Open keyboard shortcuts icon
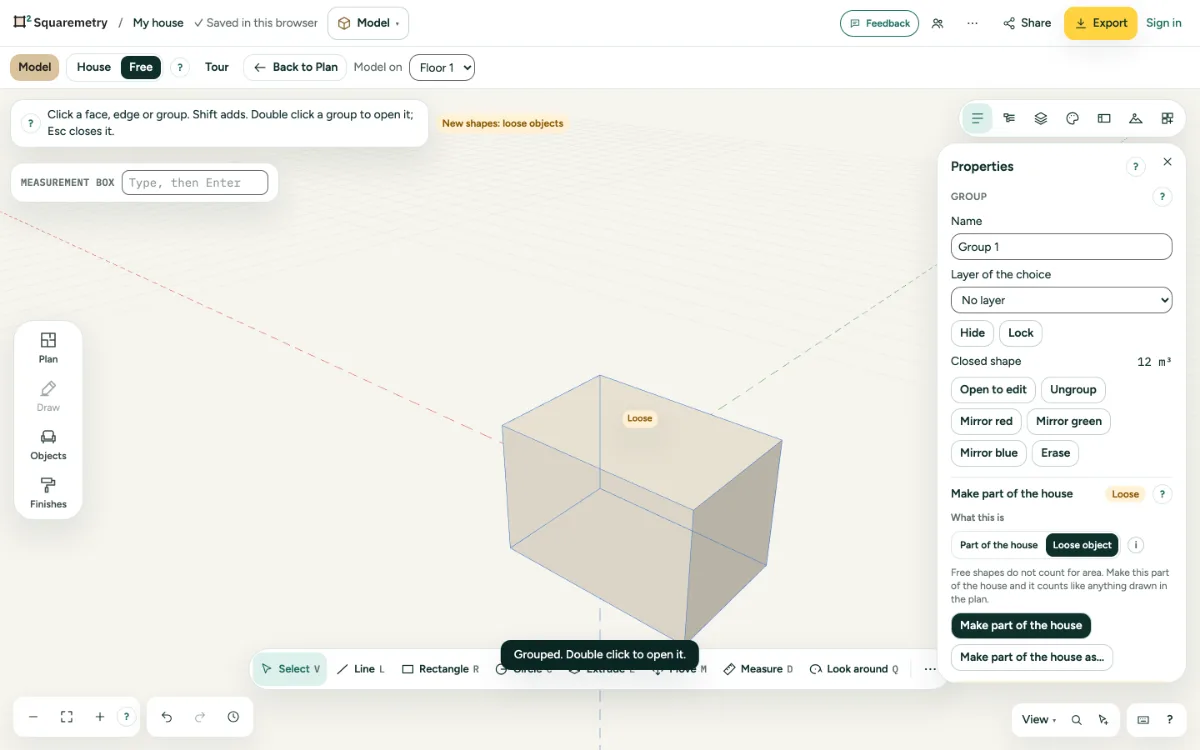The image size is (1200, 750). tap(1143, 720)
